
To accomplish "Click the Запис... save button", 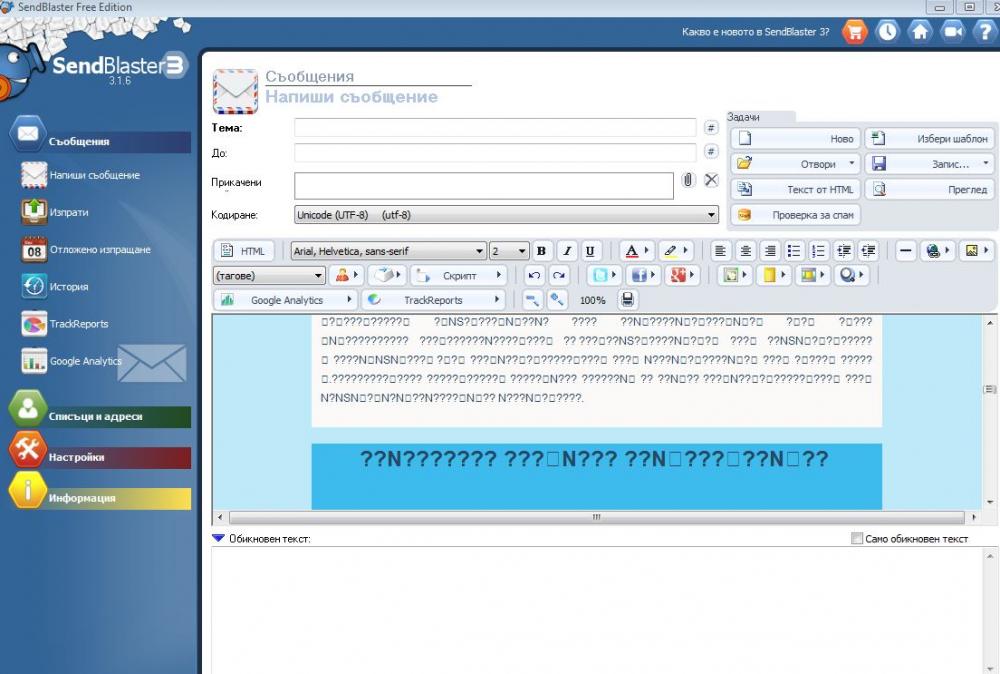I will [930, 164].
